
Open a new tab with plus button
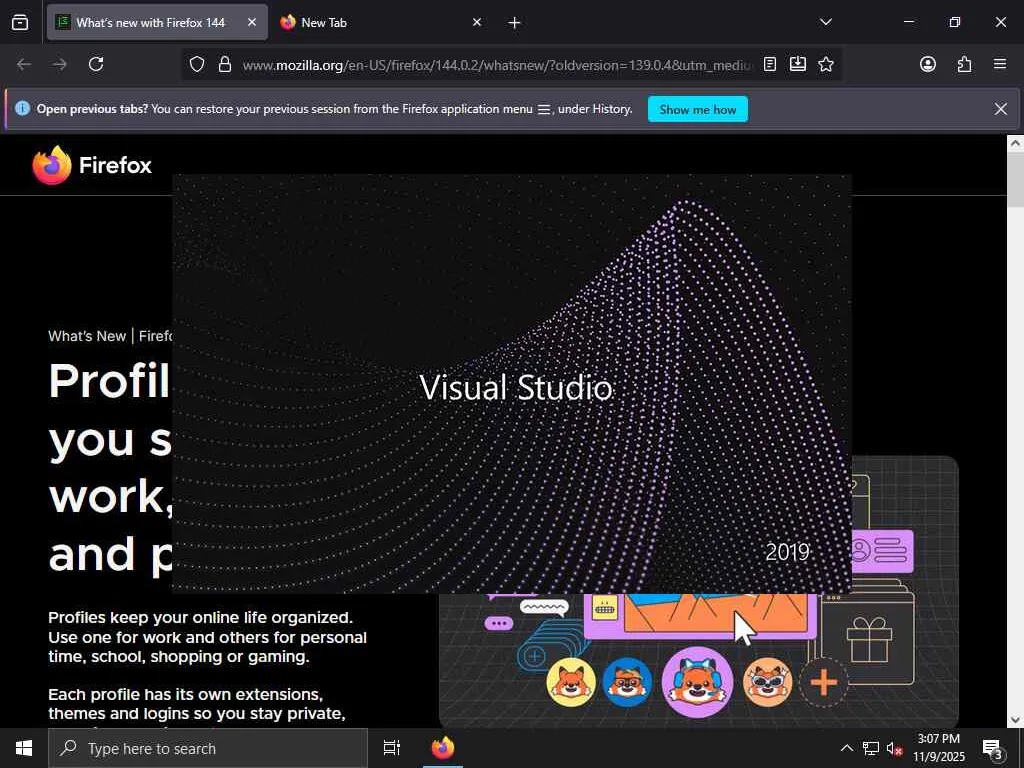click(514, 23)
